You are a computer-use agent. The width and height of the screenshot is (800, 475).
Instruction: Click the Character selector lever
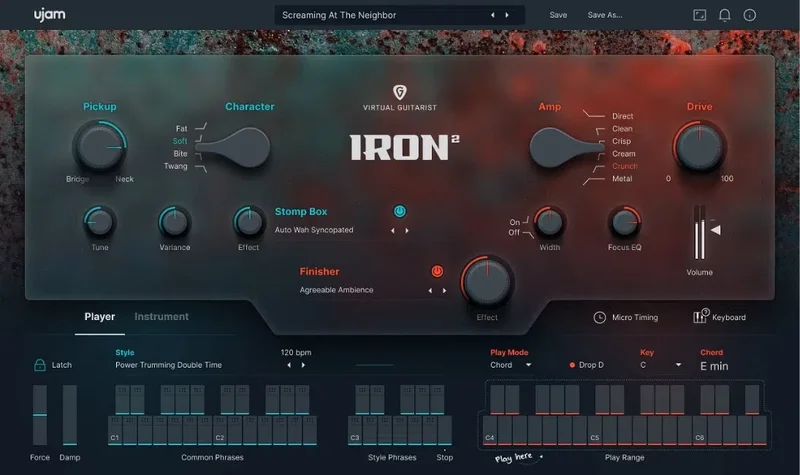[x=233, y=148]
